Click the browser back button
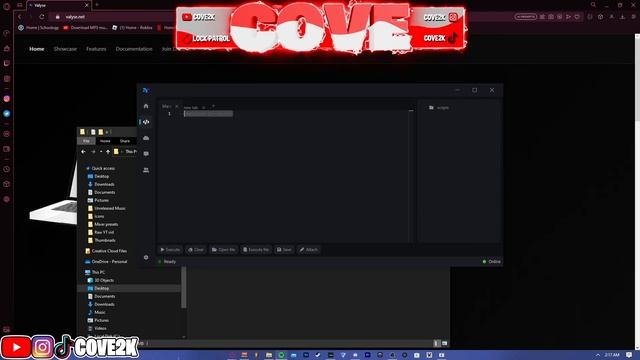Image resolution: width=640 pixels, height=360 pixels. [19, 17]
